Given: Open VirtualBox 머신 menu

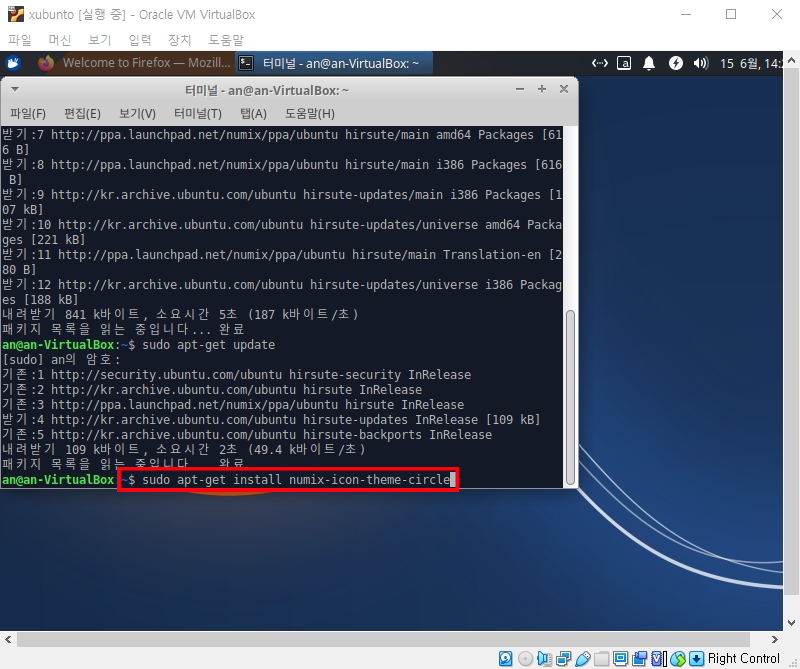Looking at the screenshot, I should tap(60, 40).
